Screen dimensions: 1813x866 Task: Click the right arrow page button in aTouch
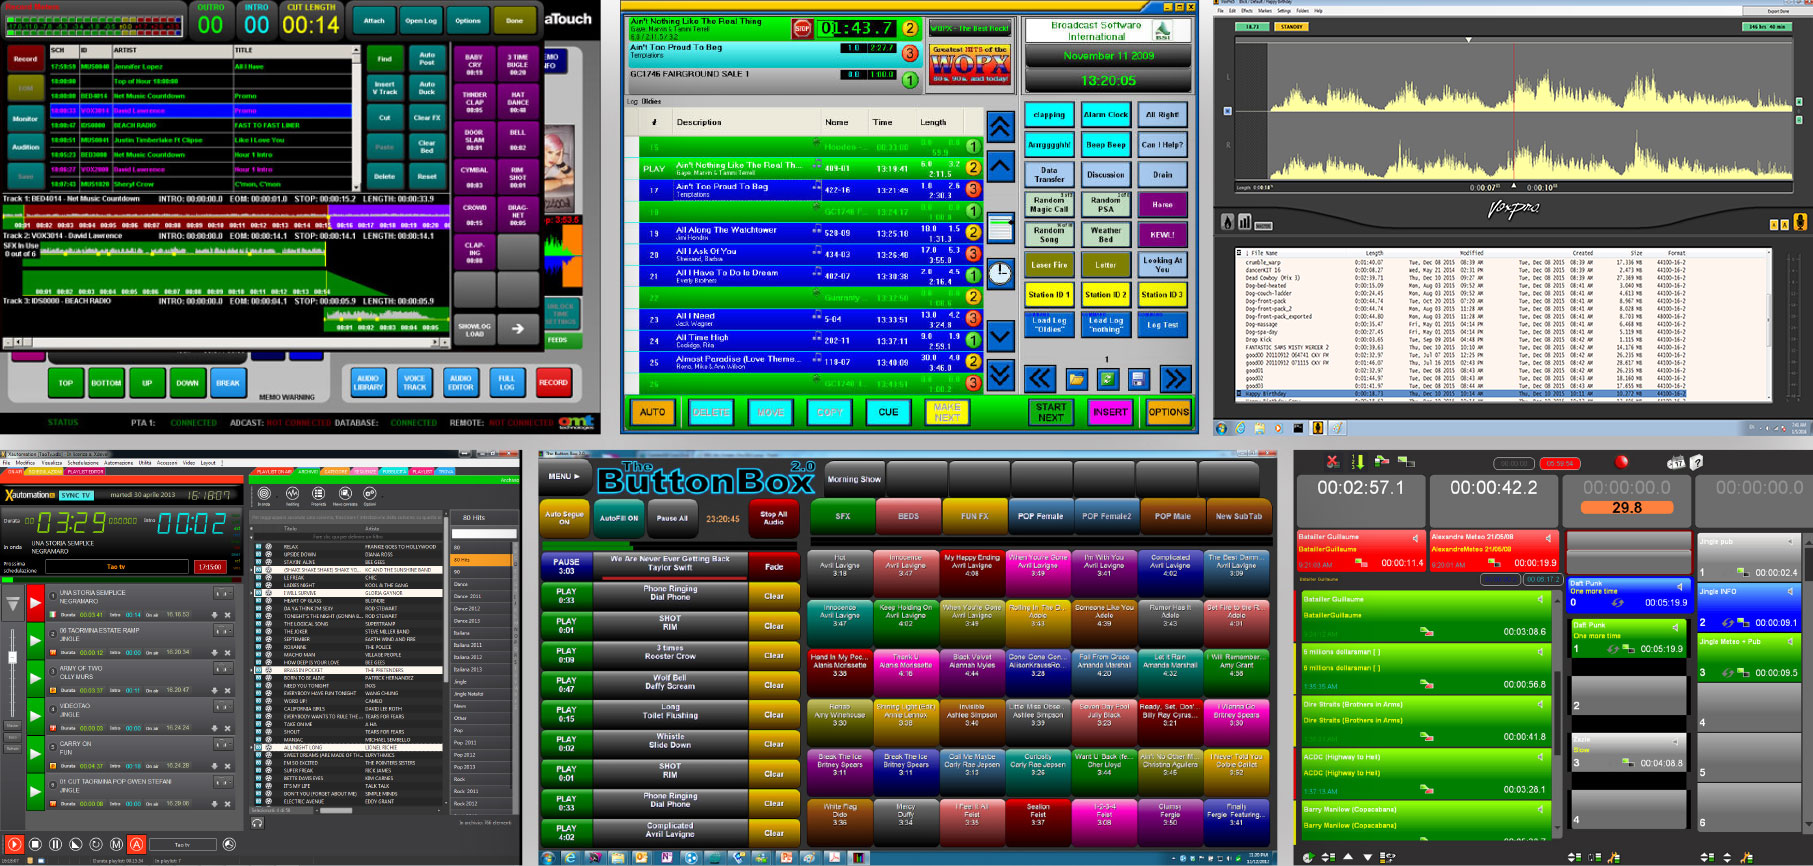(x=518, y=328)
